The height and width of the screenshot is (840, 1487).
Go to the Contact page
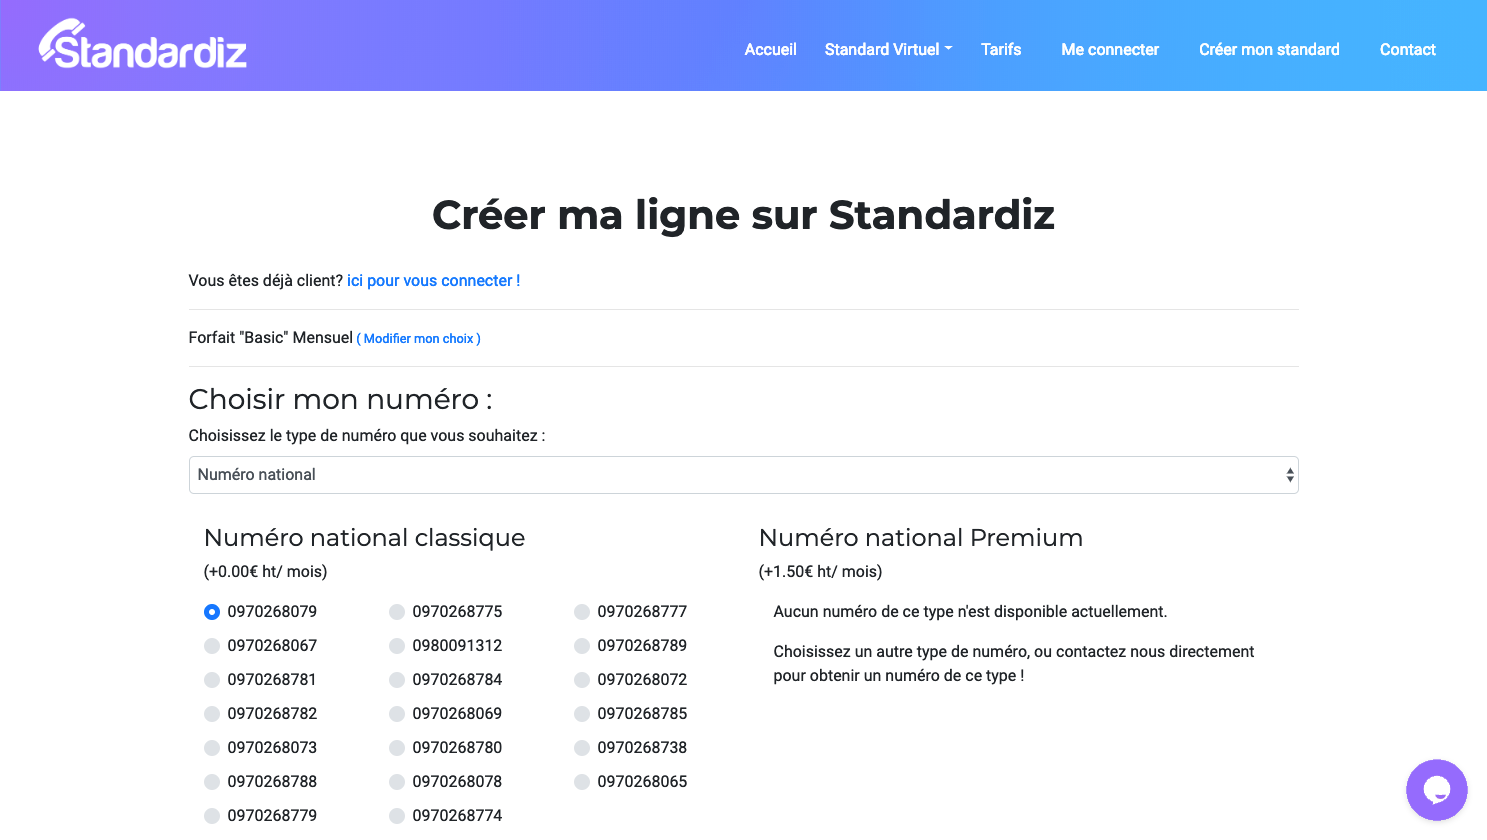[1407, 49]
